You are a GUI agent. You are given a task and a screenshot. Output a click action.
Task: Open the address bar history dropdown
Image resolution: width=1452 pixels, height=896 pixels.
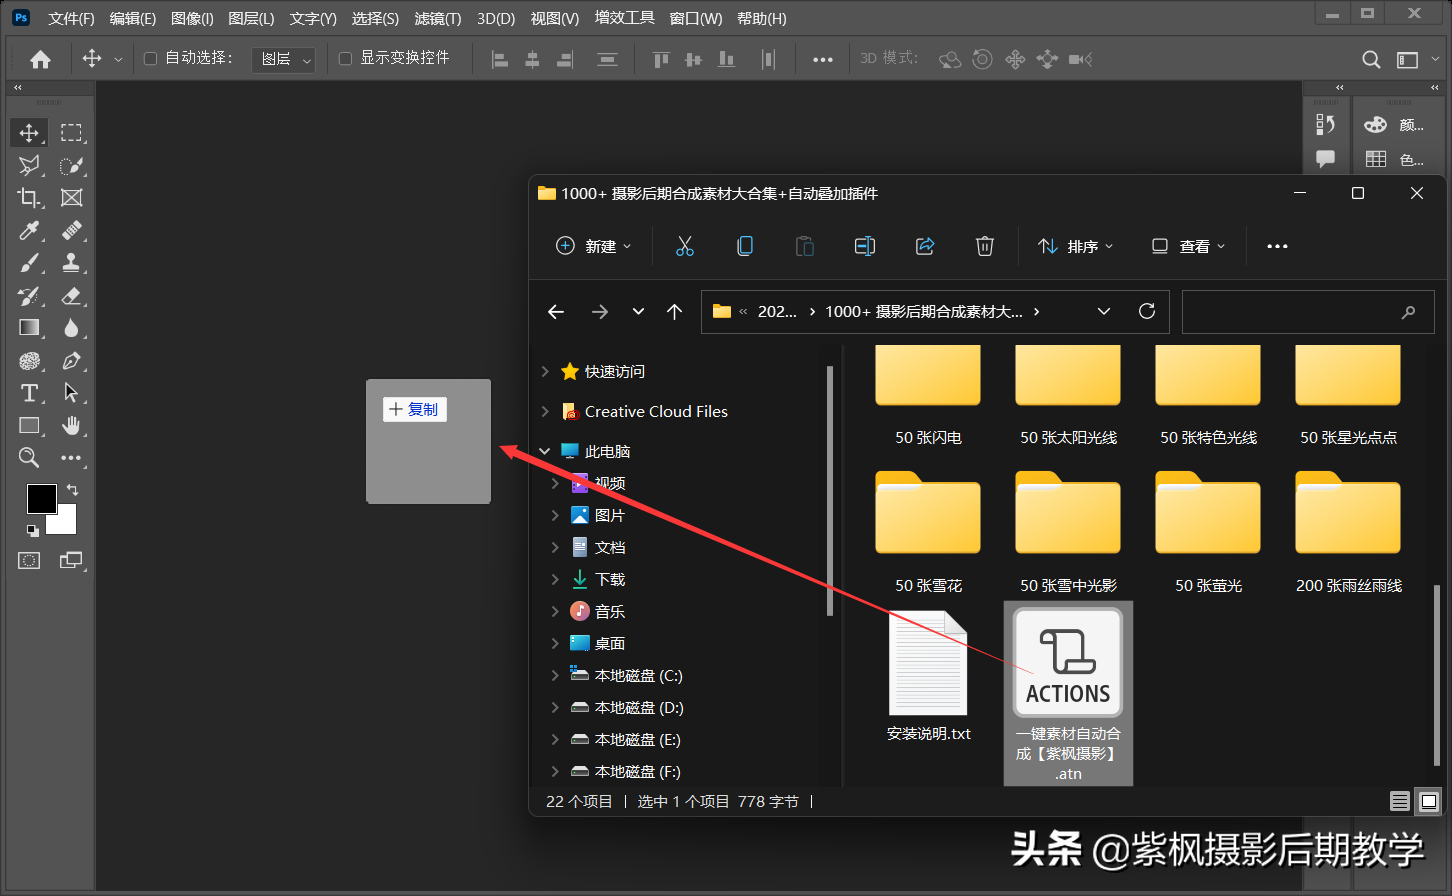(x=1104, y=312)
